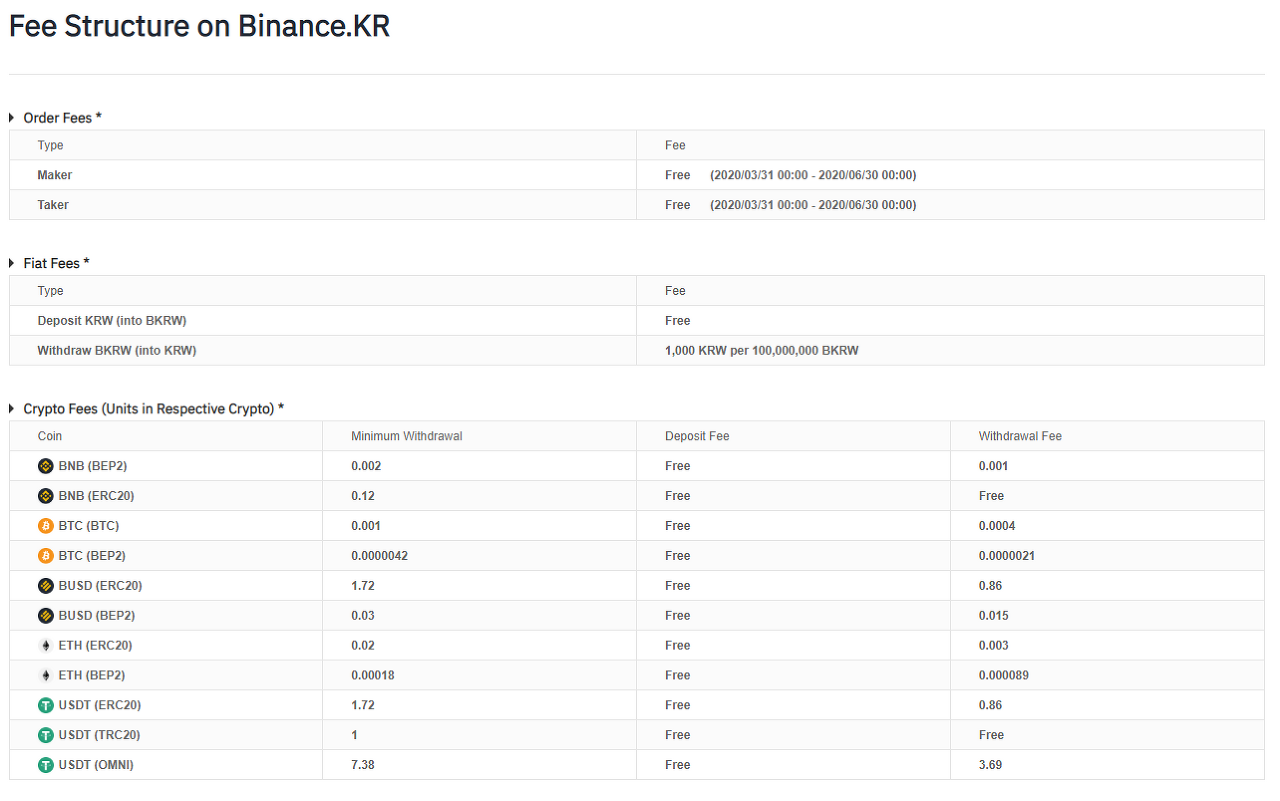Click the Coin column header
The height and width of the screenshot is (801, 1280).
[x=50, y=436]
